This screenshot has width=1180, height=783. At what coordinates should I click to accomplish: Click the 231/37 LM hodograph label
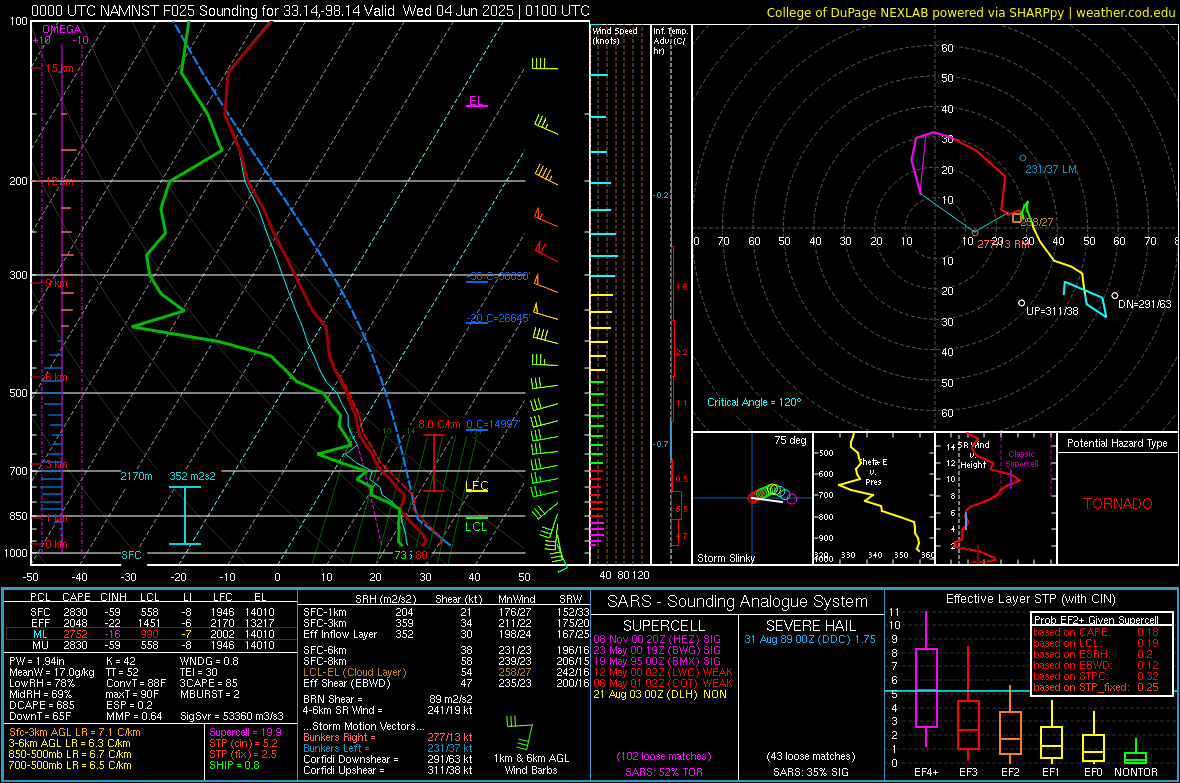pos(1051,169)
